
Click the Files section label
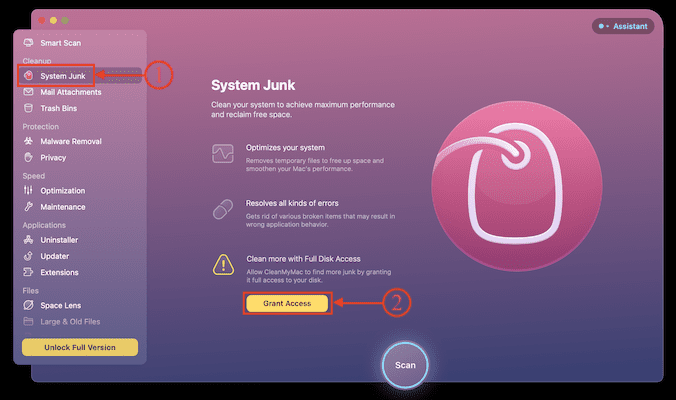31,291
